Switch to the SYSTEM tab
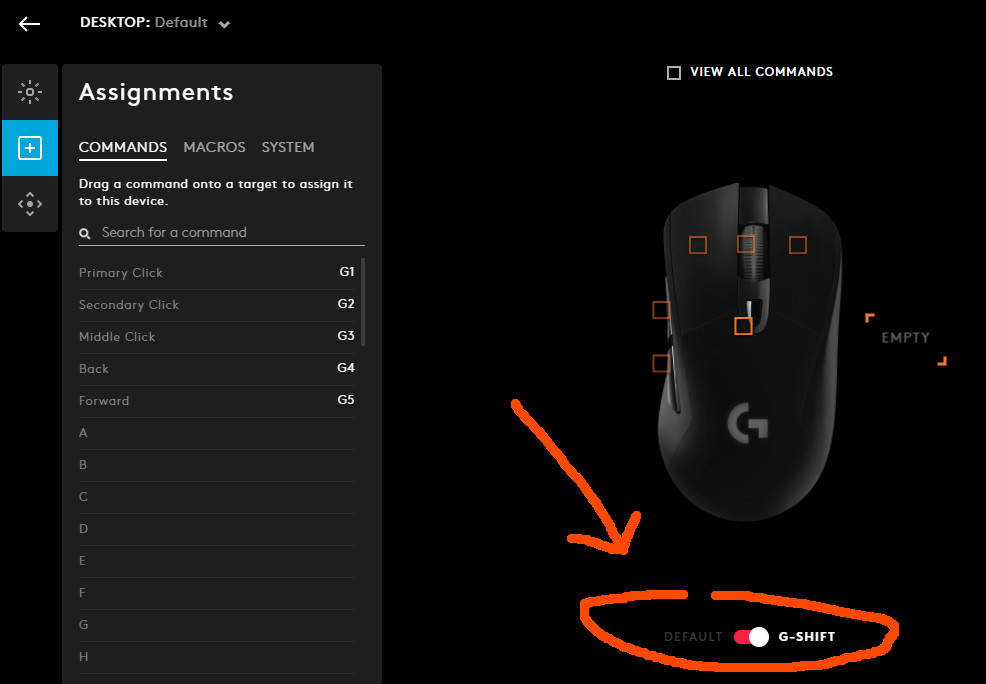 pos(288,147)
